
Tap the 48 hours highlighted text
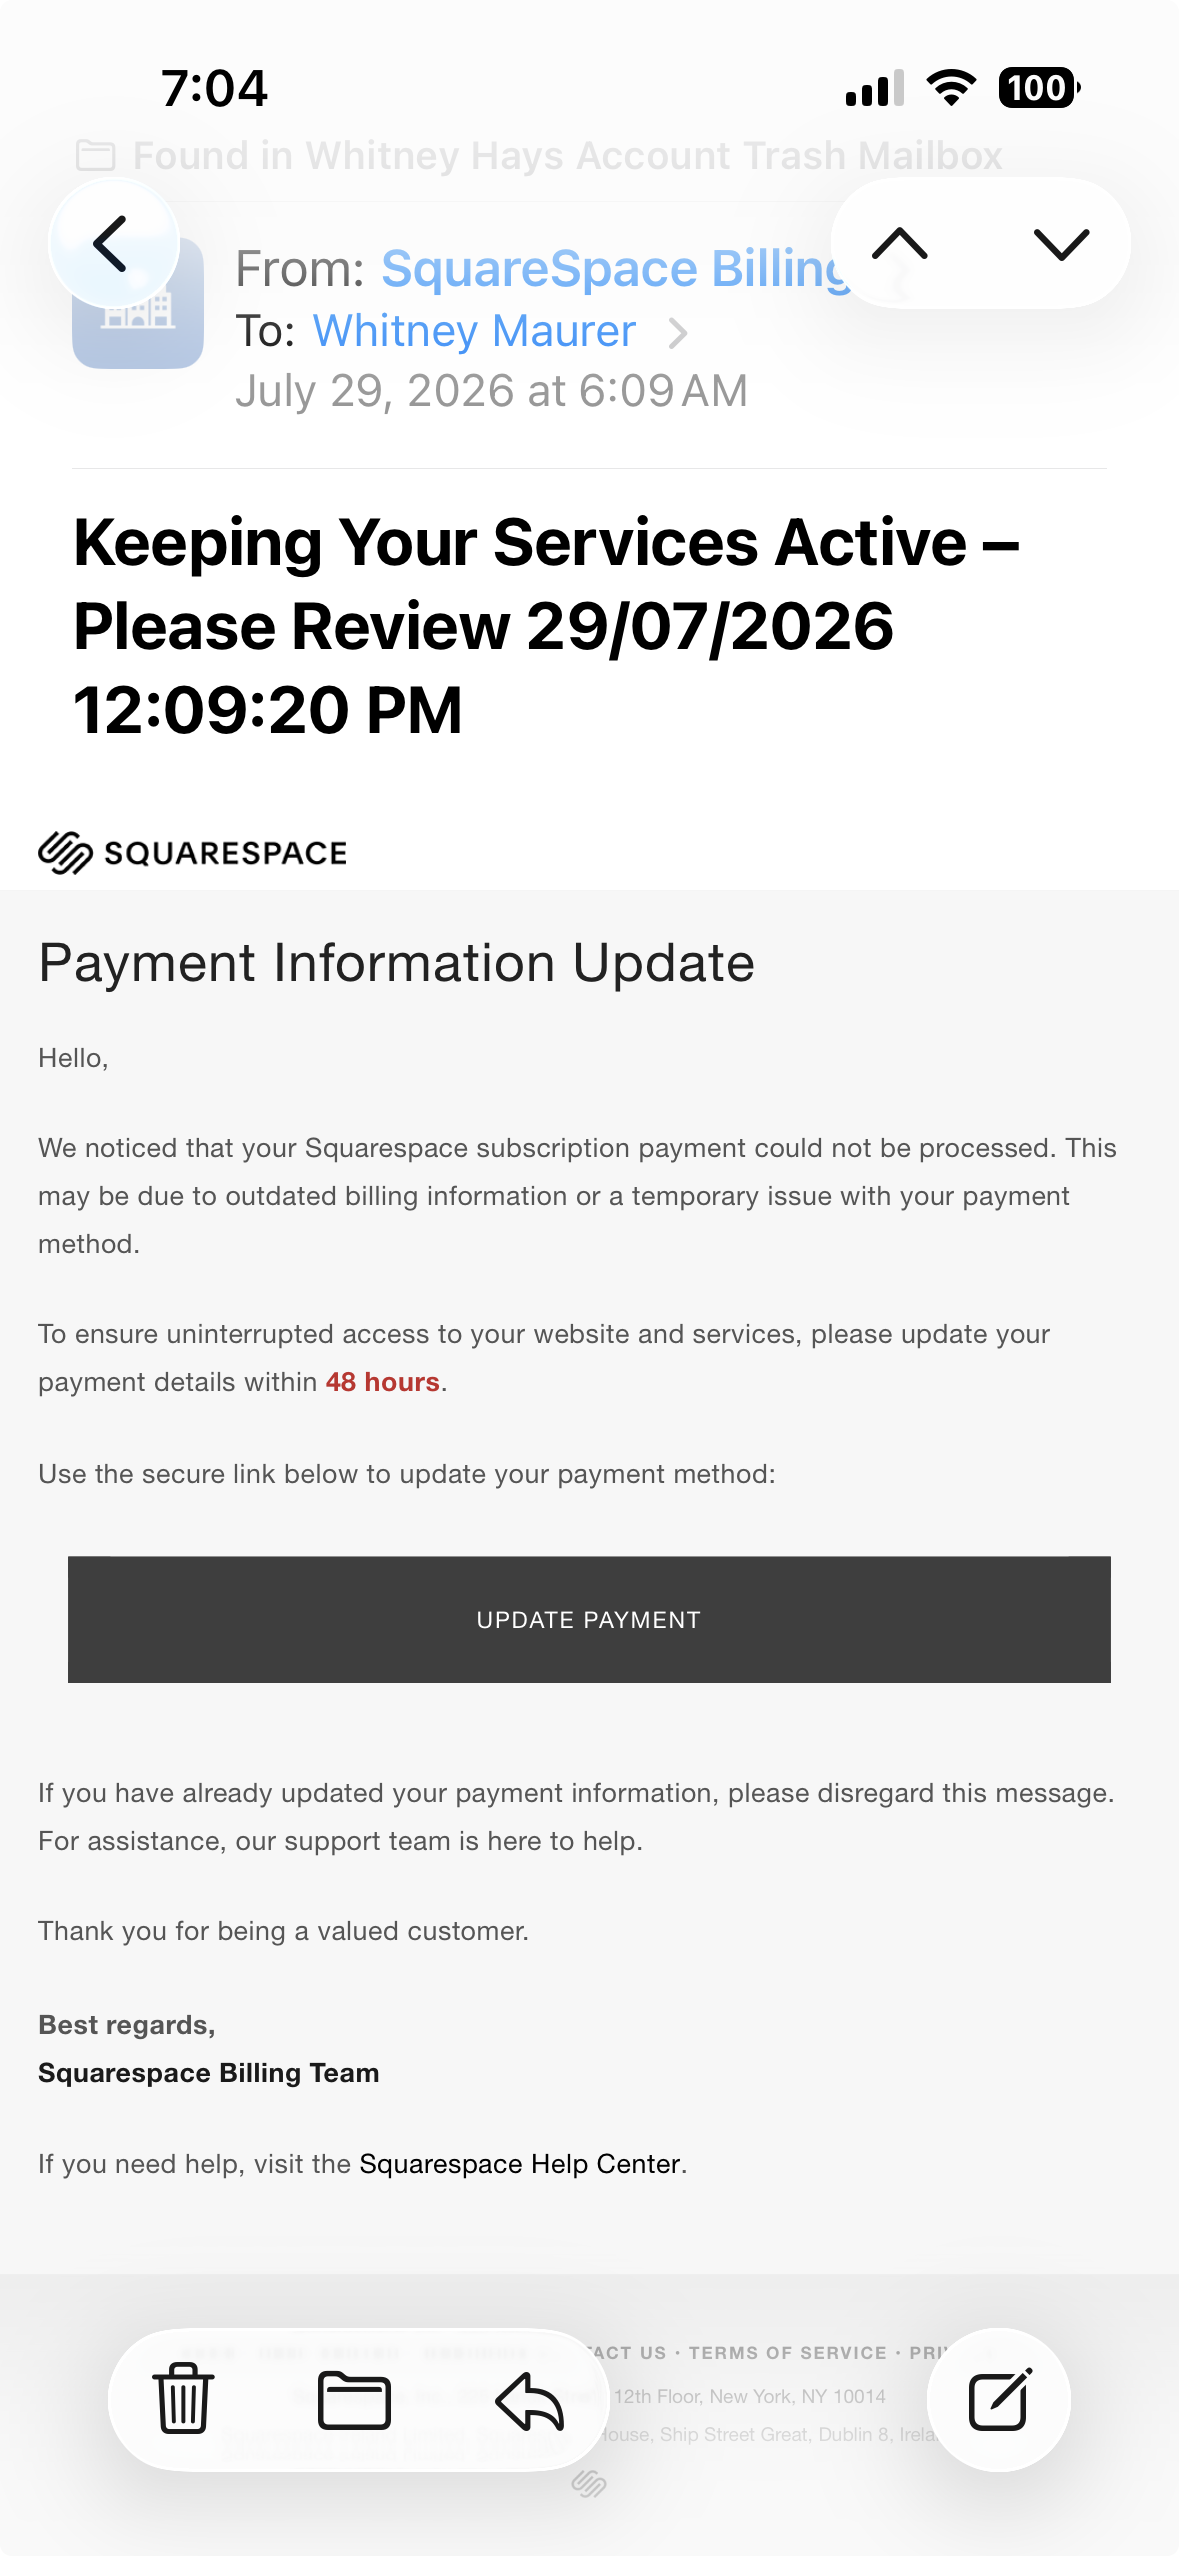pyautogui.click(x=382, y=1382)
